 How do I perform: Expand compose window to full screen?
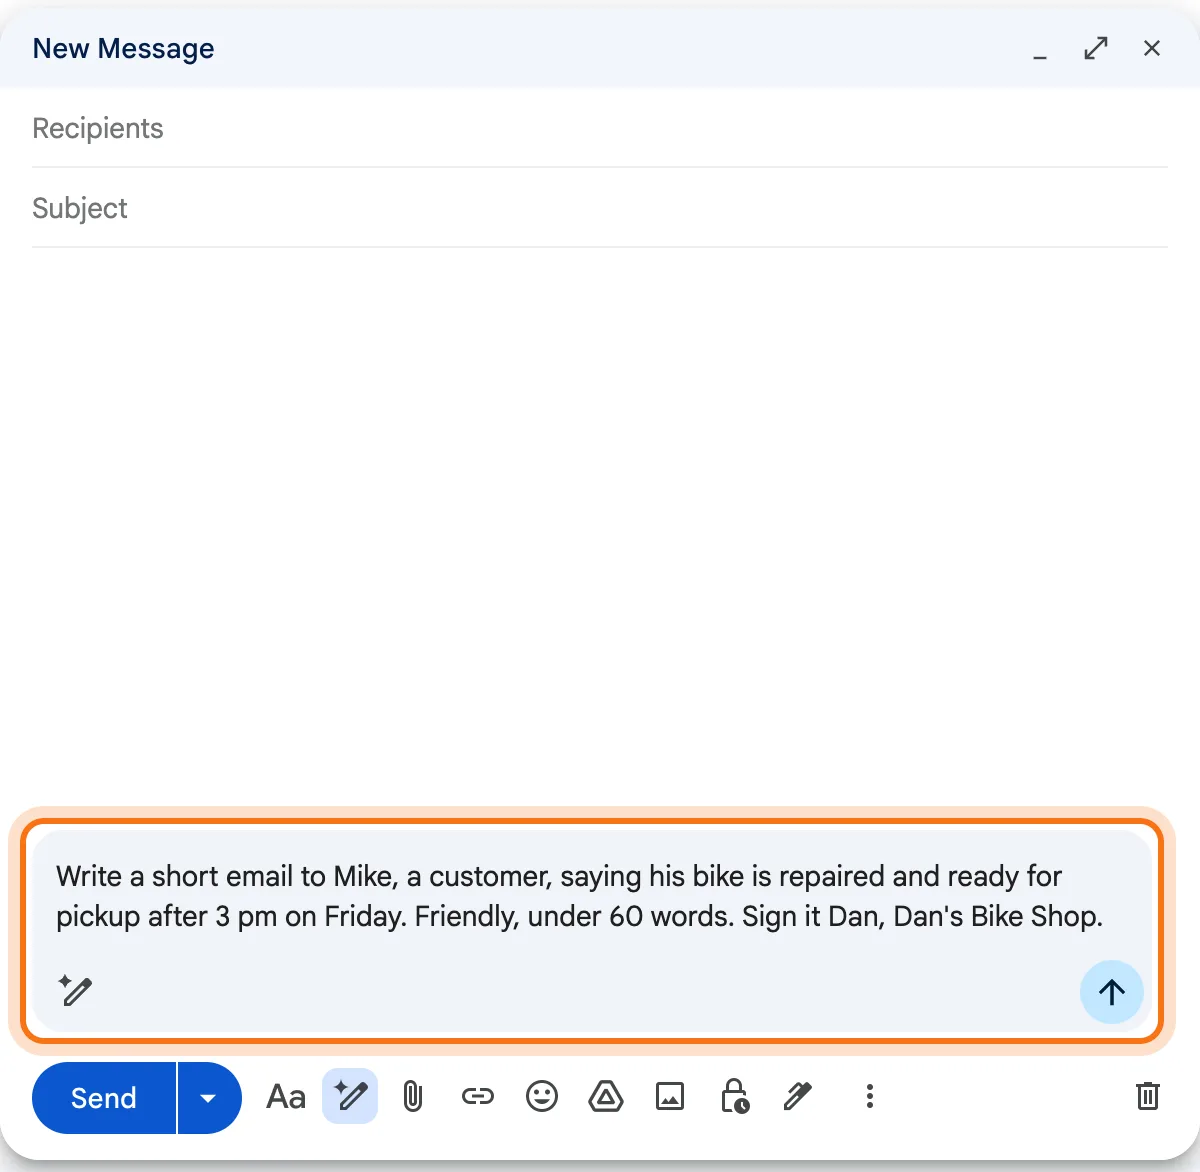pyautogui.click(x=1096, y=48)
